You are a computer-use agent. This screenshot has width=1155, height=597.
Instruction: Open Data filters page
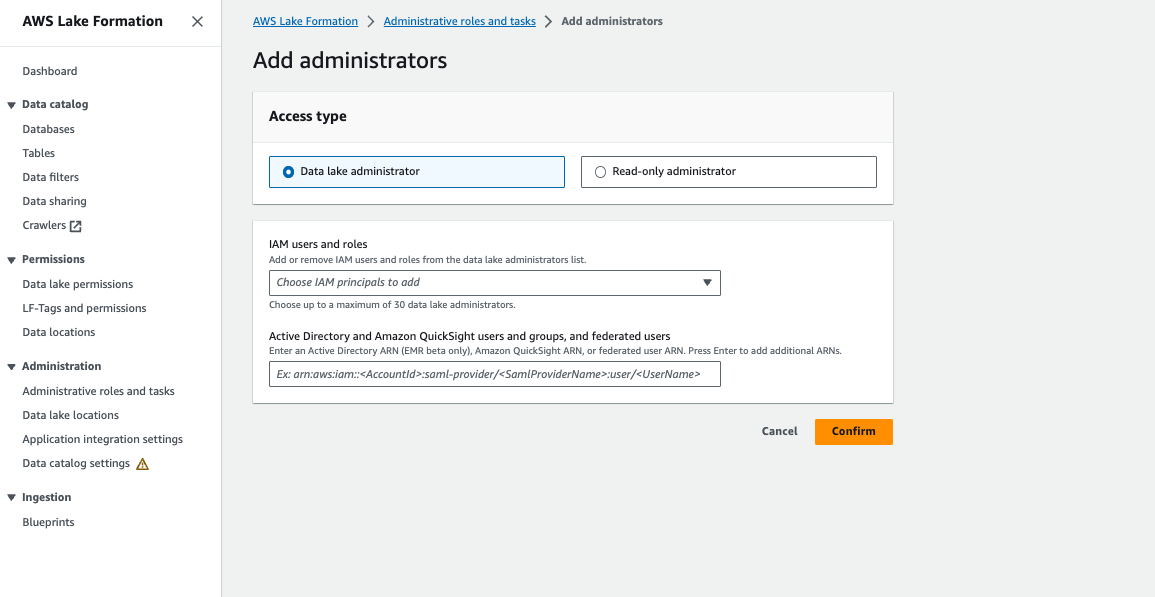pos(50,177)
